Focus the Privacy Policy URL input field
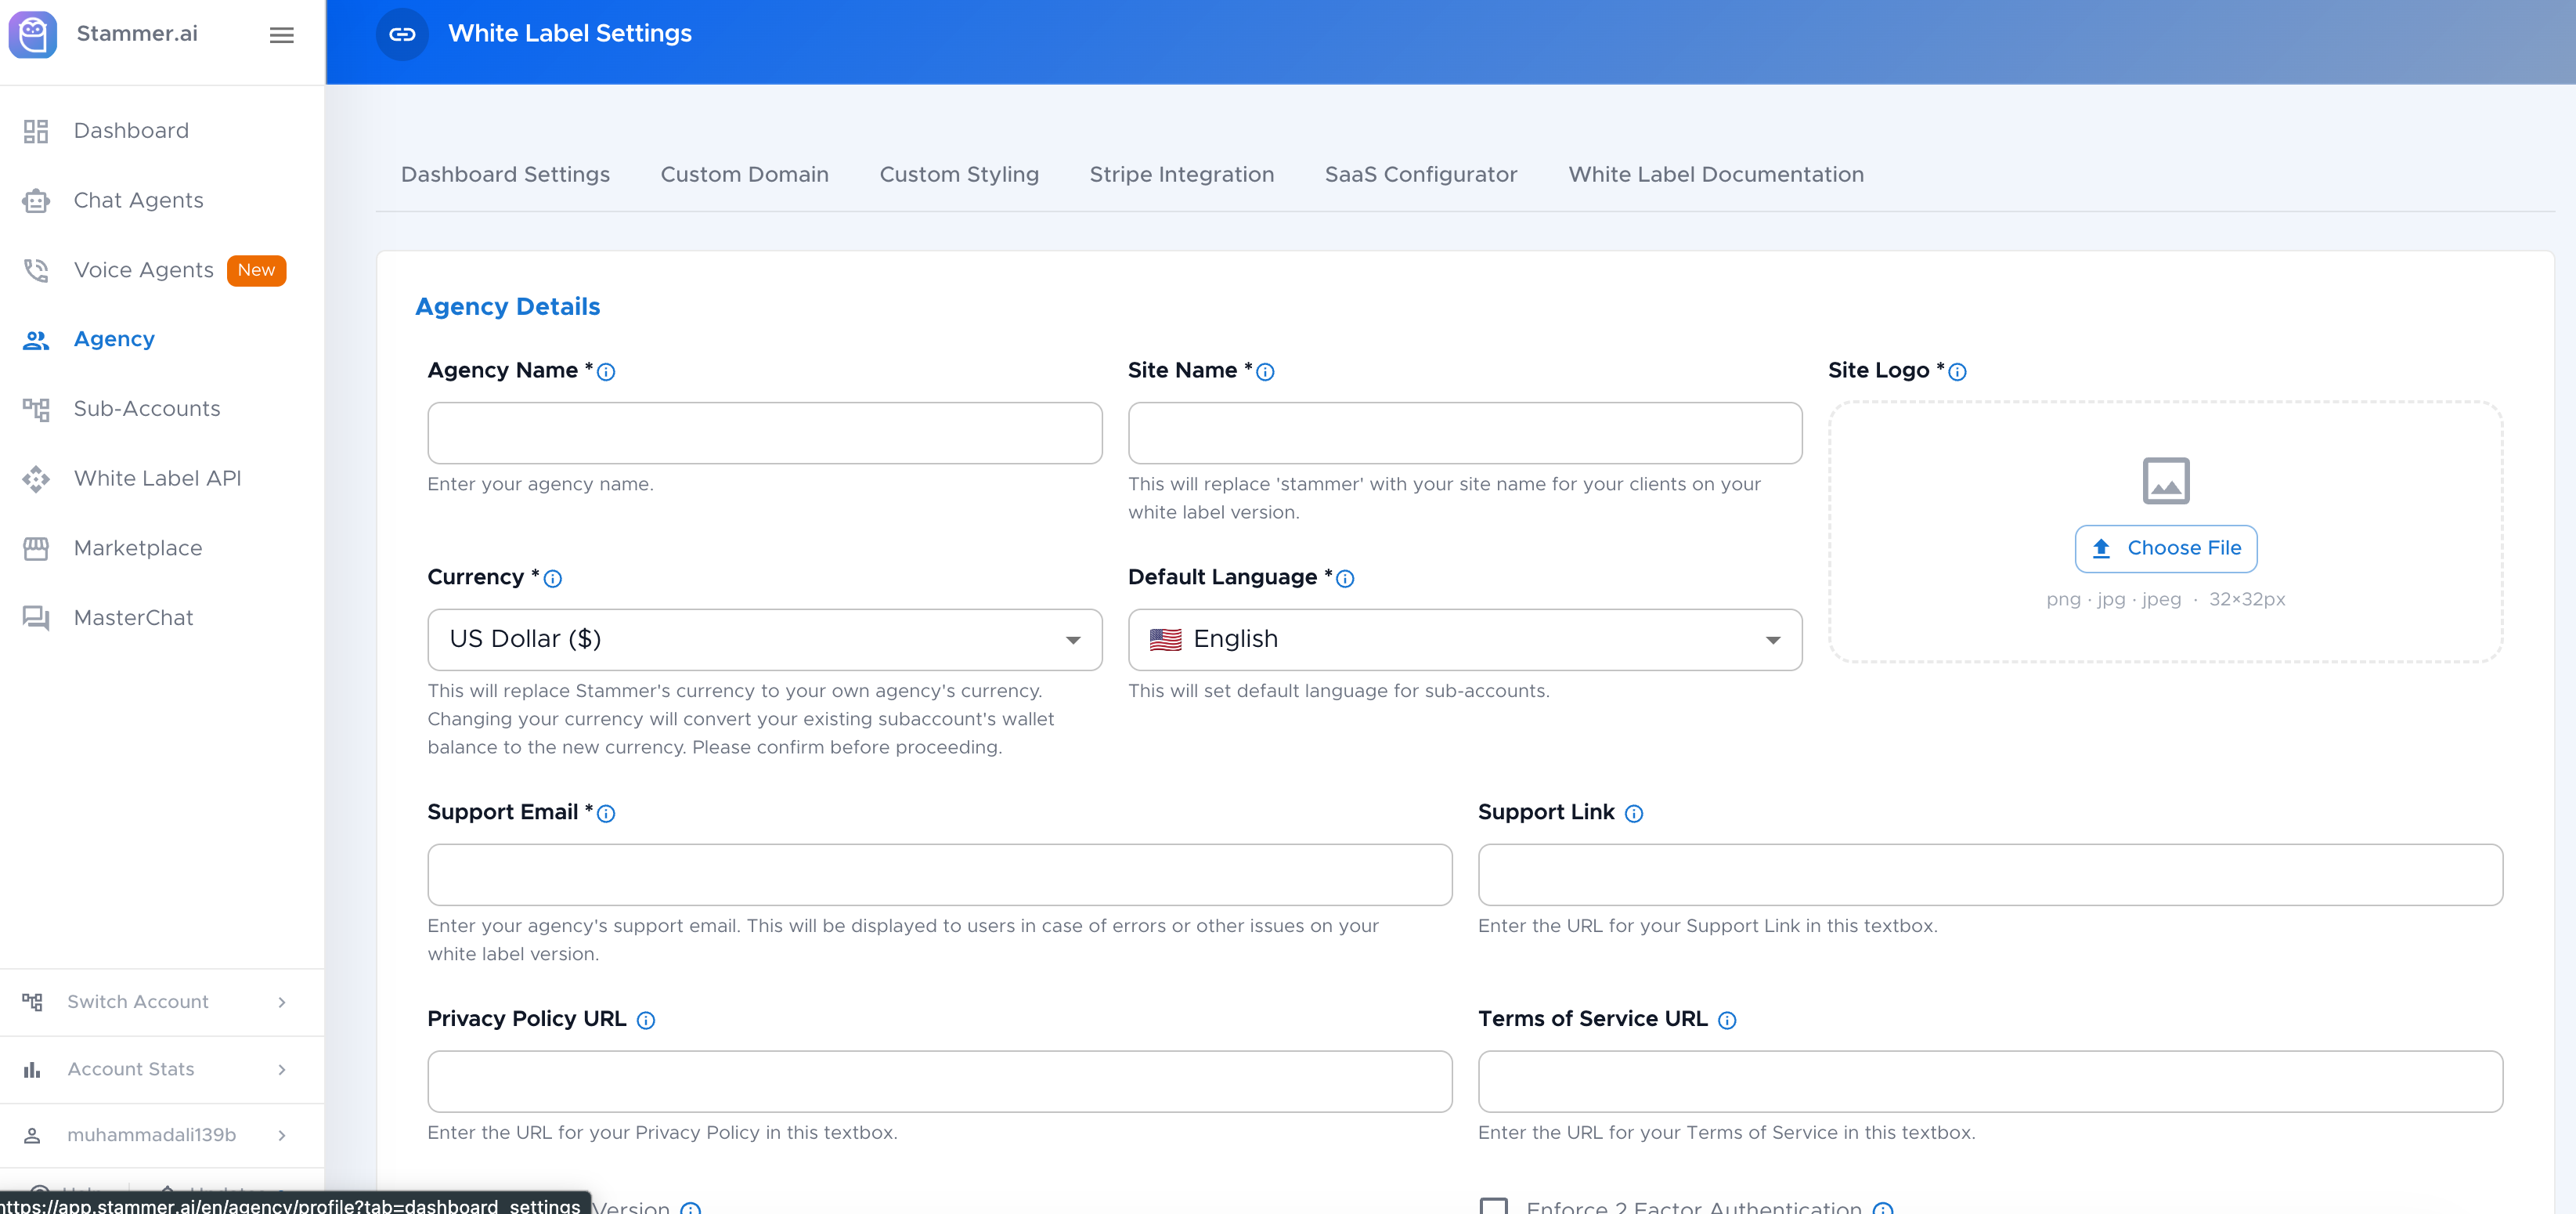 [x=940, y=1081]
